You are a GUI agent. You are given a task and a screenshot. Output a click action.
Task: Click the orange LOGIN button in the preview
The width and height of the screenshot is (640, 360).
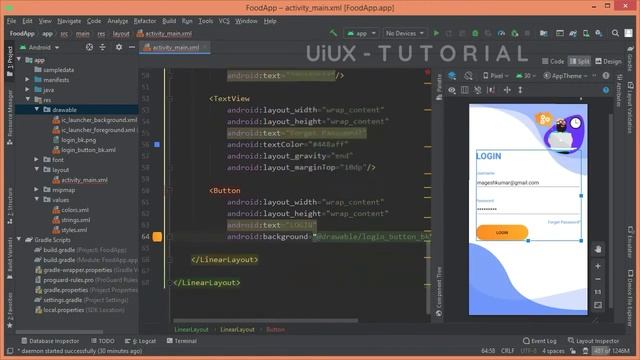(x=502, y=232)
